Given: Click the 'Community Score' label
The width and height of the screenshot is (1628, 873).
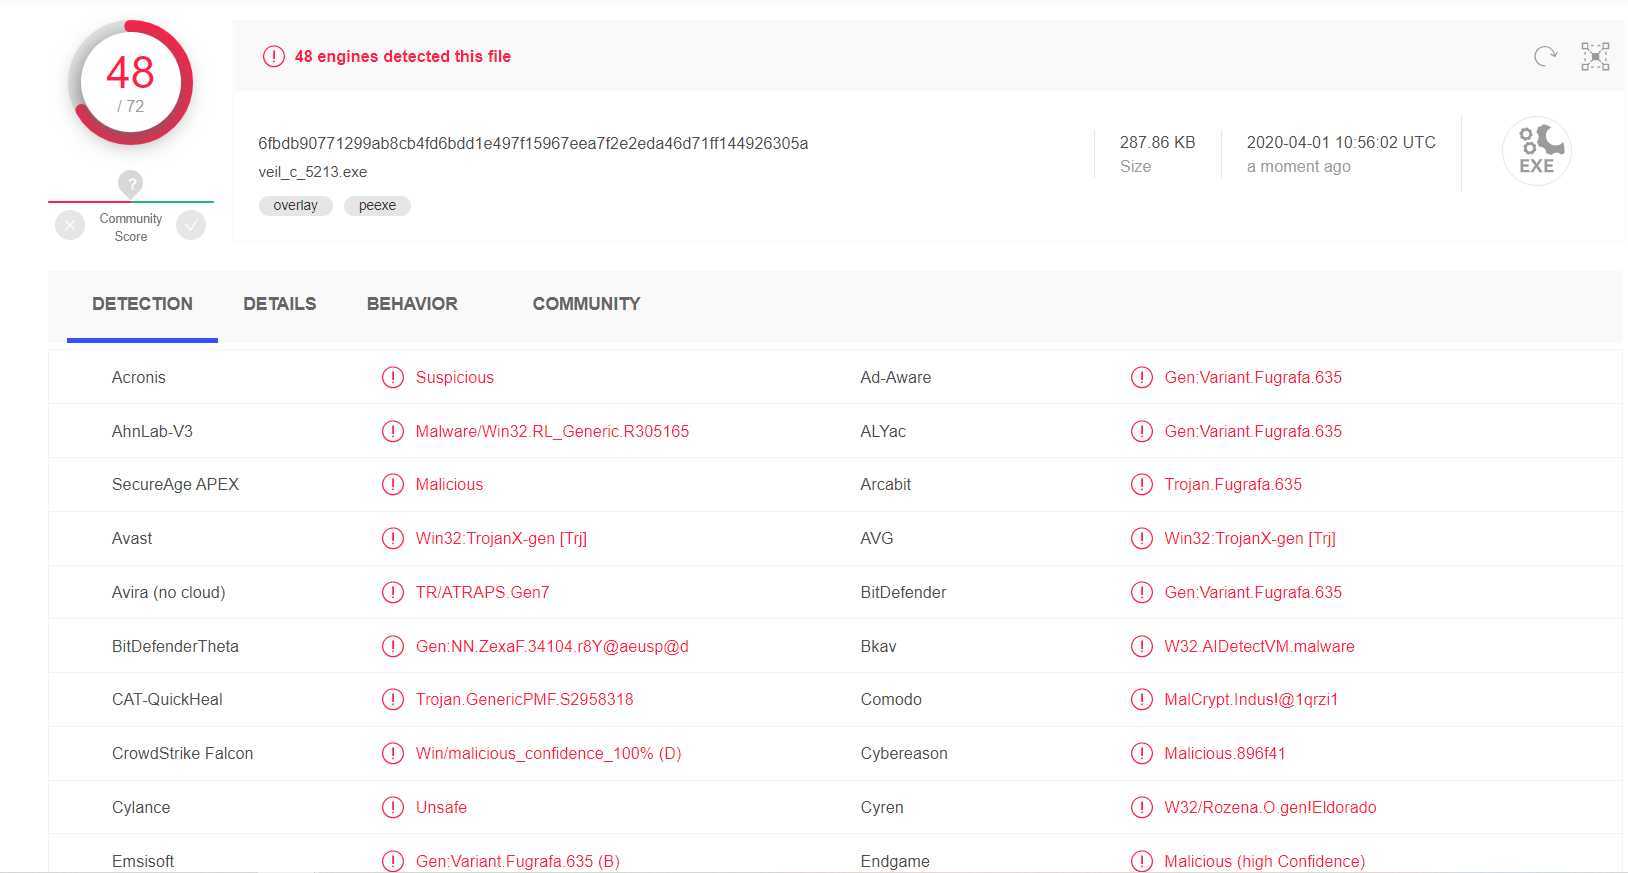Looking at the screenshot, I should [131, 227].
